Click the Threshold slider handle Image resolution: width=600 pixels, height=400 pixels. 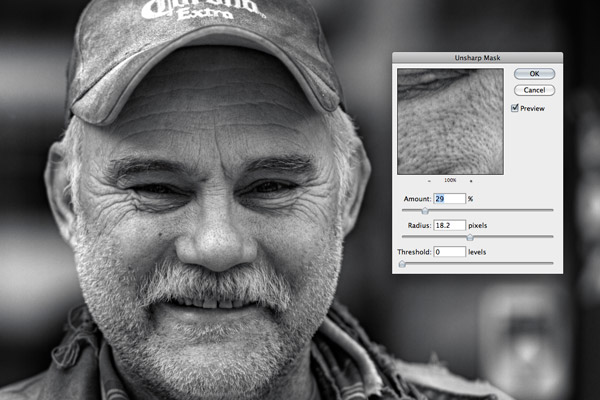click(402, 264)
